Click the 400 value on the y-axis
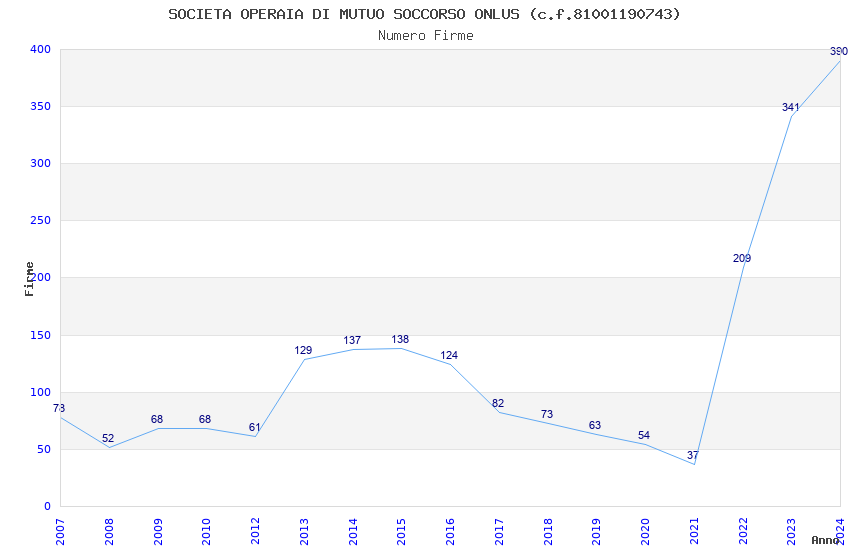 point(40,49)
